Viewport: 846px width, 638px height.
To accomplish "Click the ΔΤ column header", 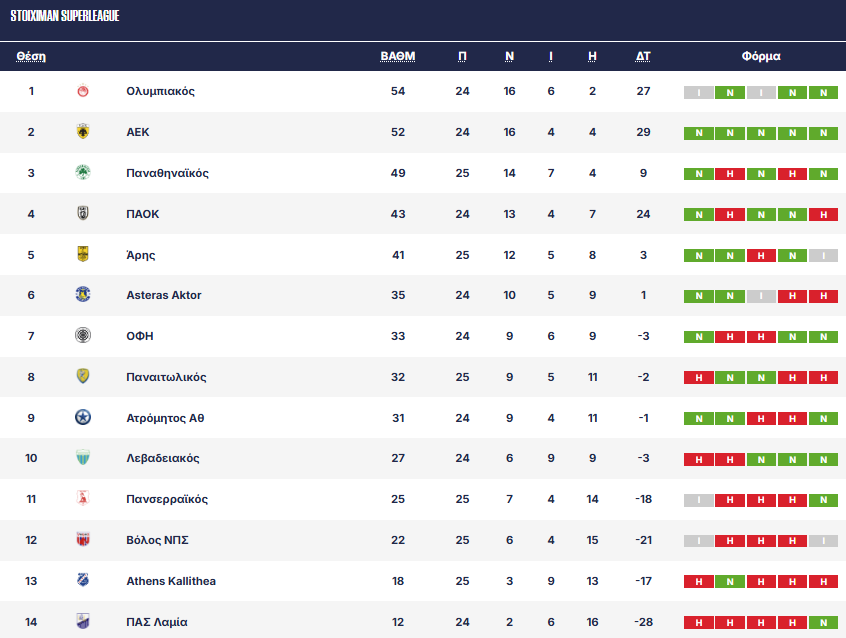I will coord(643,57).
